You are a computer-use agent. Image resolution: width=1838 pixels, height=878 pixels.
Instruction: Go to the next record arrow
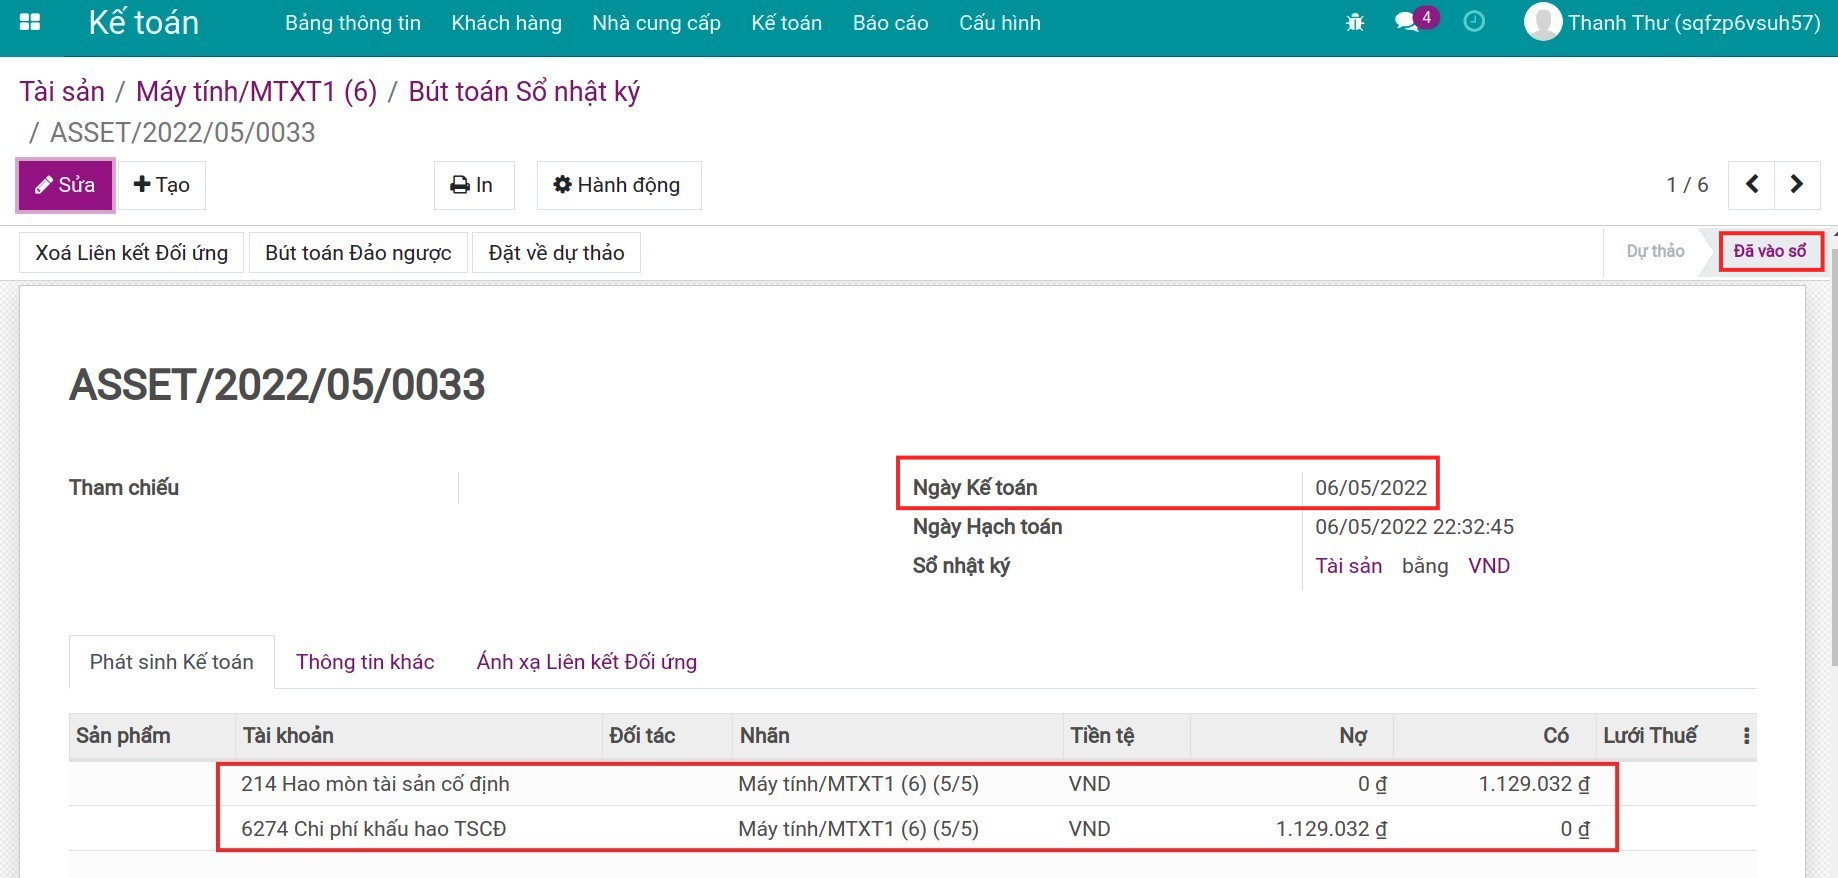[x=1797, y=184]
